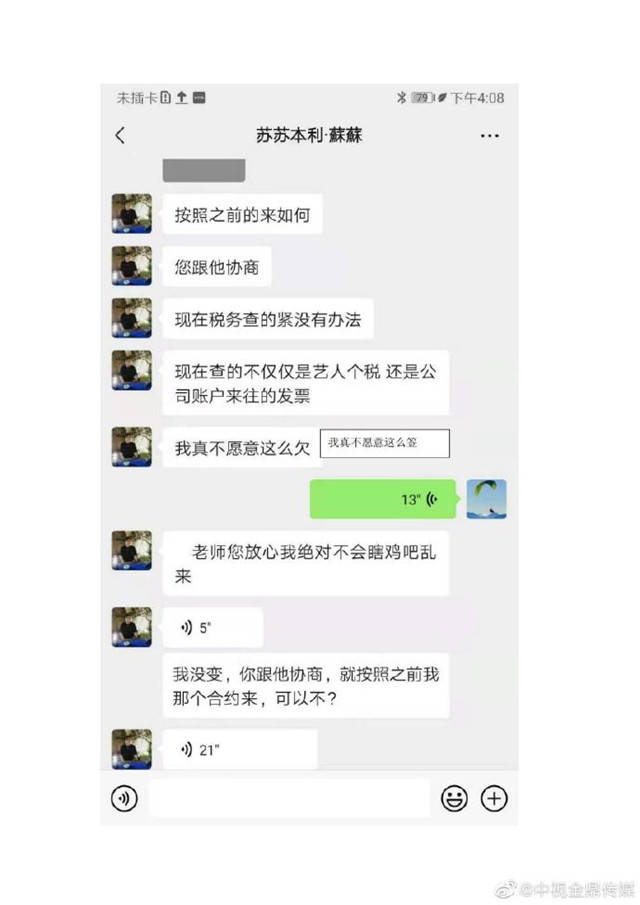This screenshot has width=640, height=905.
Task: Focus the message text input field
Action: (290, 799)
